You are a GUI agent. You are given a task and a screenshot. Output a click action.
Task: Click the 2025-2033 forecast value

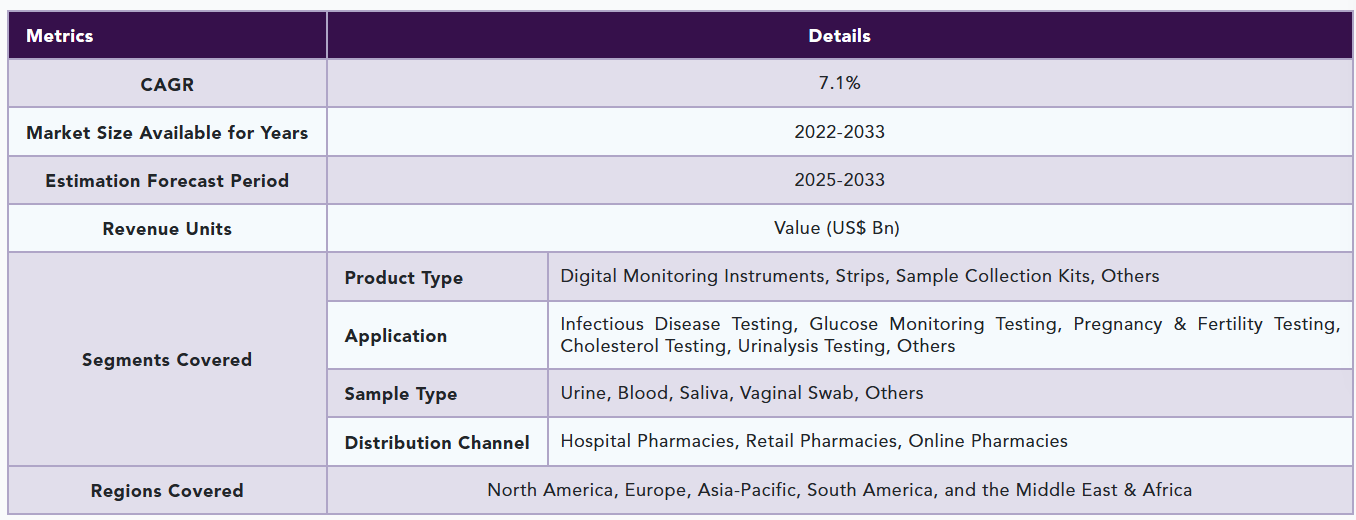(839, 180)
